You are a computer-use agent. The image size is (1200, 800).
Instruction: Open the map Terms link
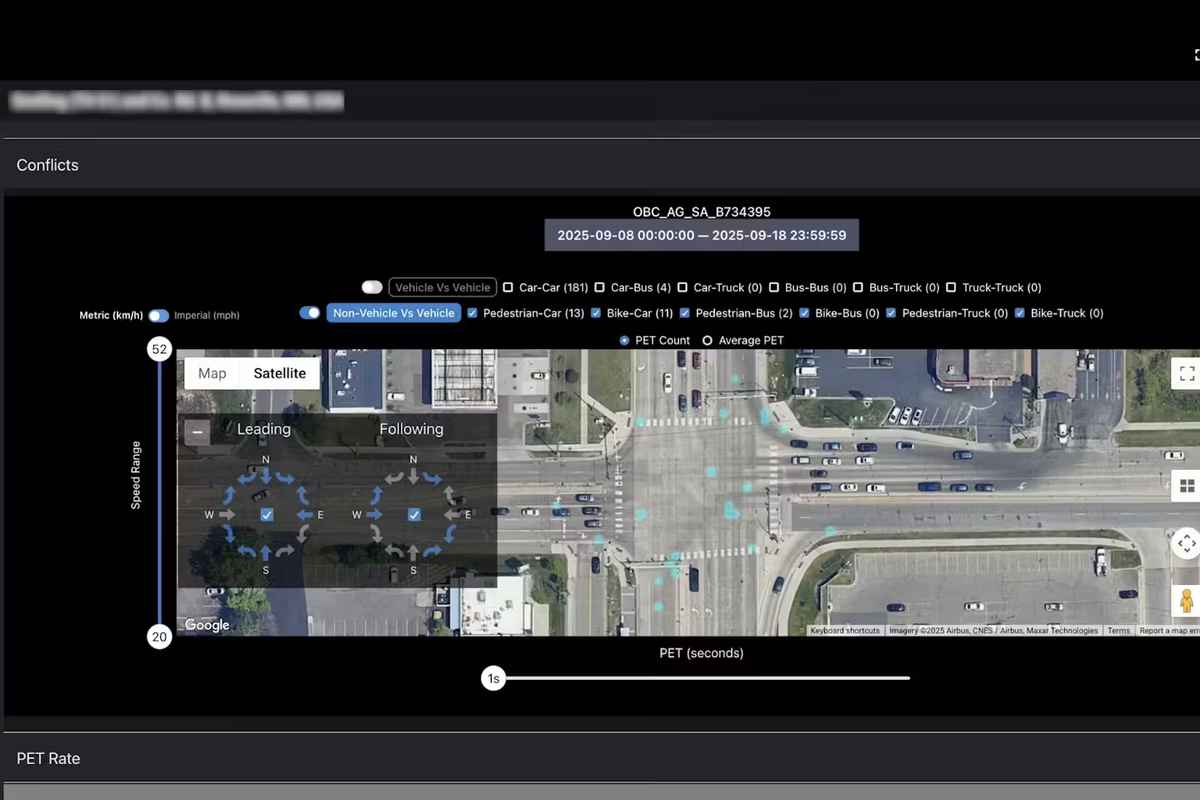click(x=1118, y=631)
